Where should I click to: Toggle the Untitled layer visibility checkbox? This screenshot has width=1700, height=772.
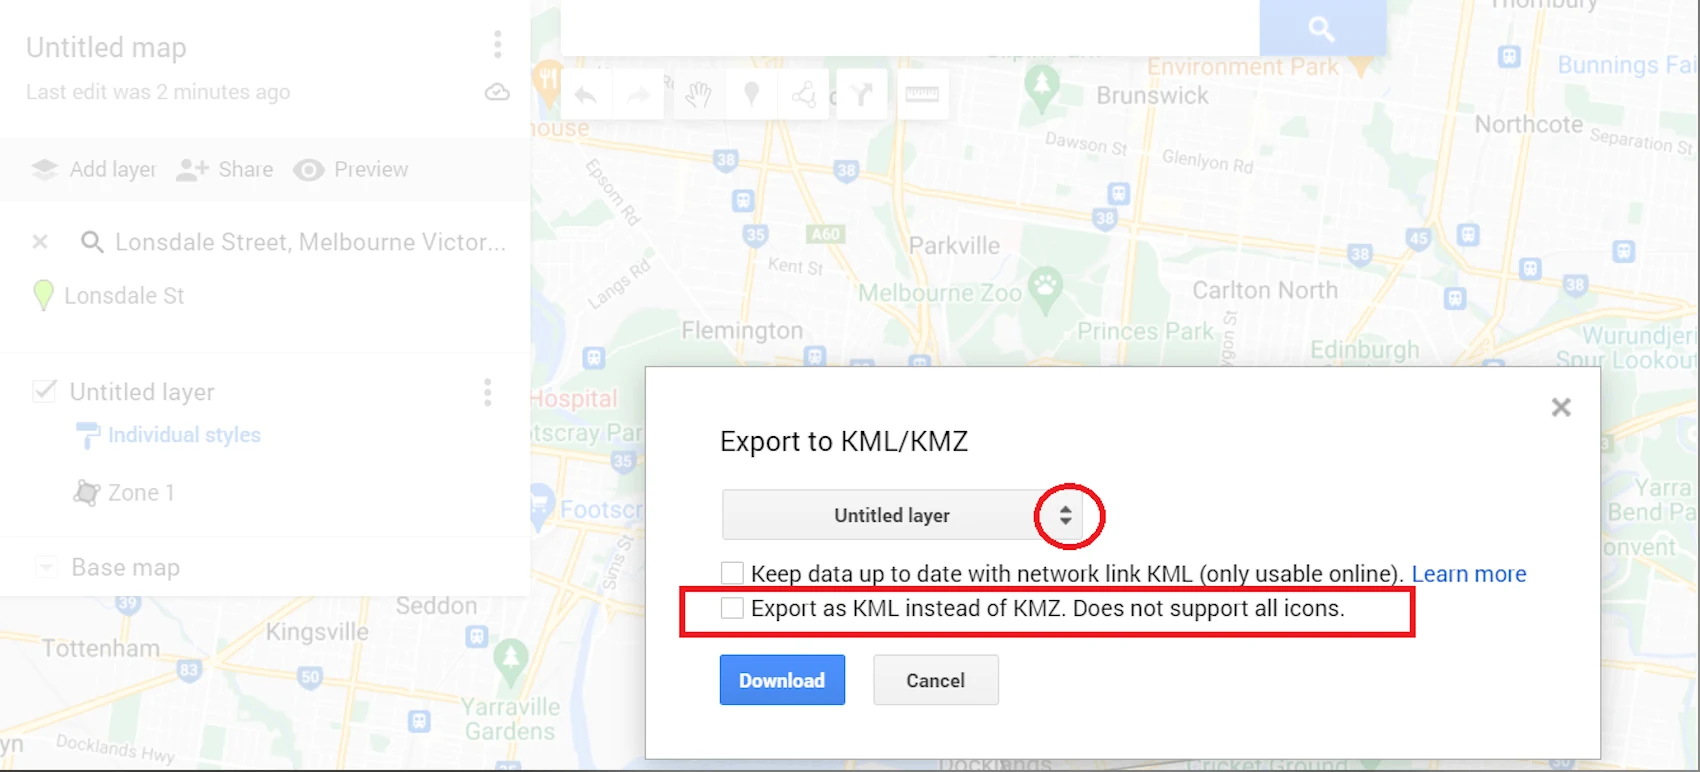click(44, 390)
